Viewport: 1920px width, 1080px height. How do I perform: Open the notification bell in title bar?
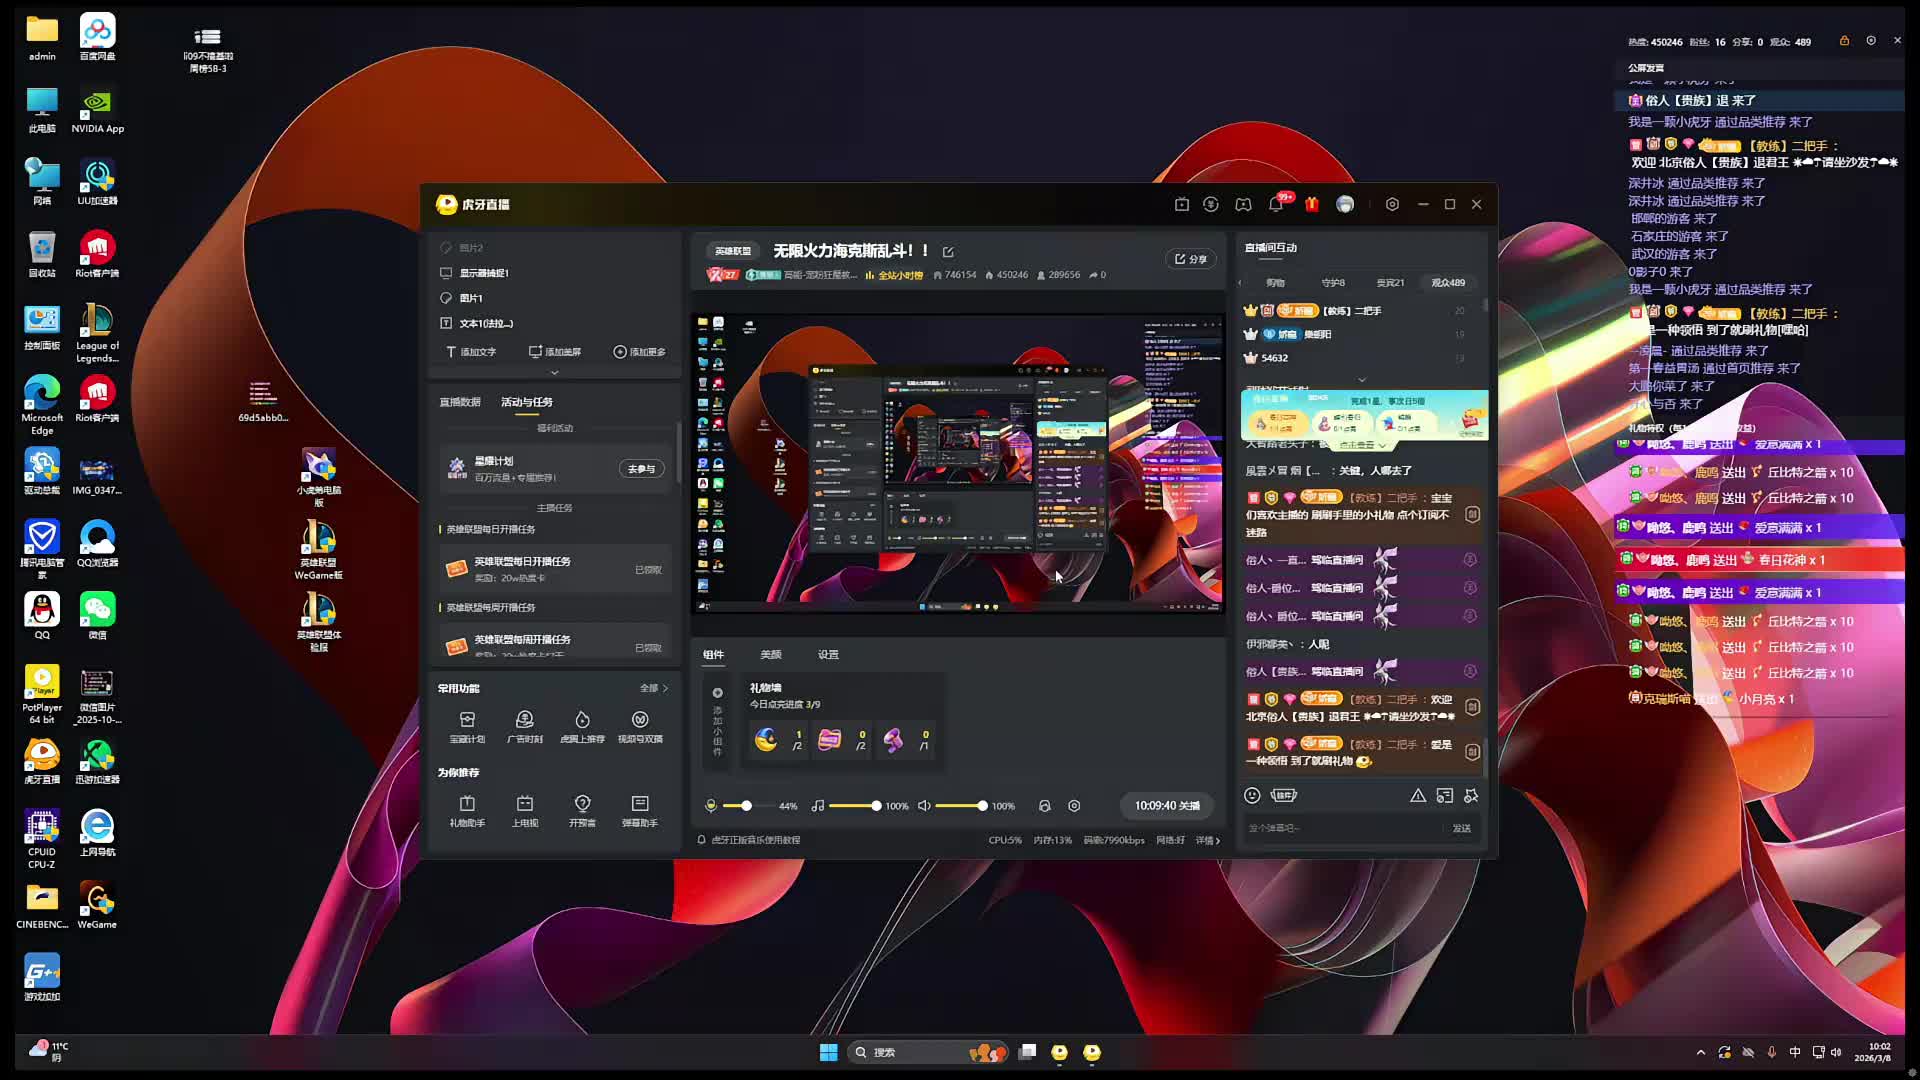(1276, 204)
